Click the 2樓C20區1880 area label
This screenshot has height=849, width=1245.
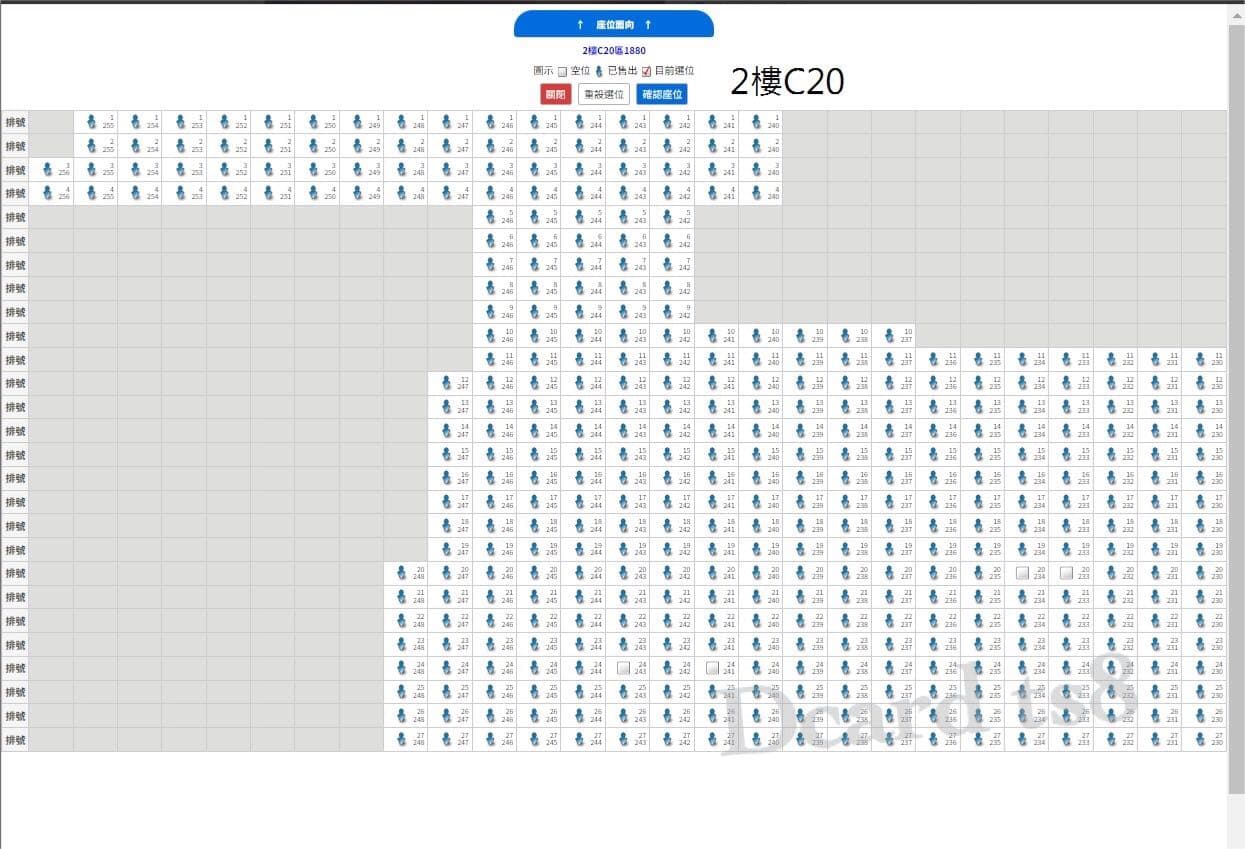coord(614,50)
